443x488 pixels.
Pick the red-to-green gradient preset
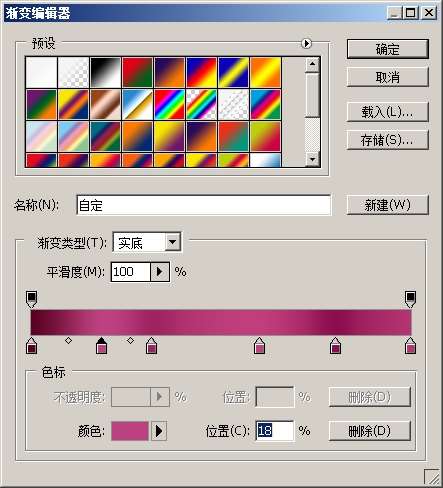(137, 72)
